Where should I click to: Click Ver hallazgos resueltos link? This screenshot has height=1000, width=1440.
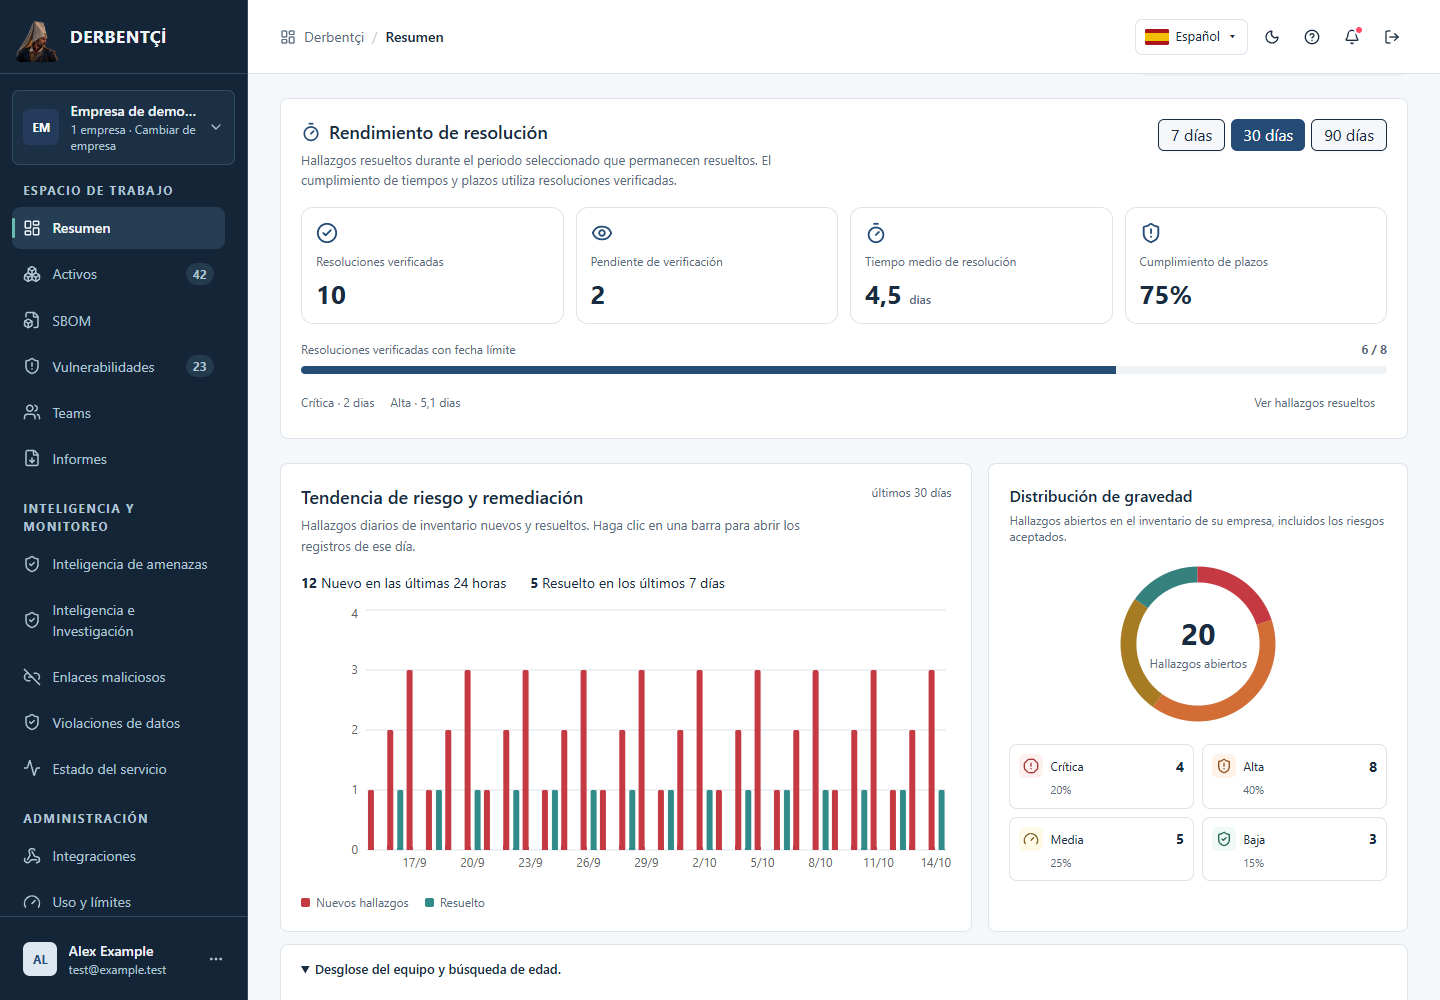click(1314, 403)
